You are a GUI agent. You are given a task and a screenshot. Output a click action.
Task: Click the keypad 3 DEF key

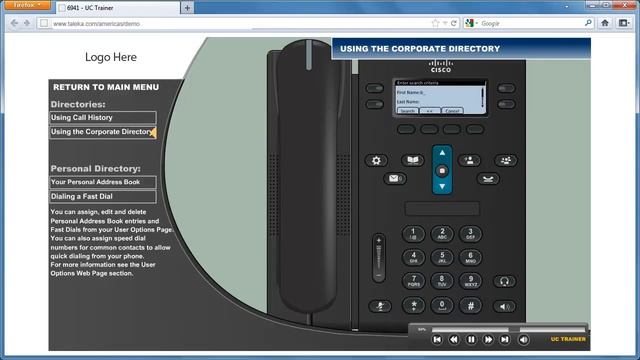[x=470, y=234]
